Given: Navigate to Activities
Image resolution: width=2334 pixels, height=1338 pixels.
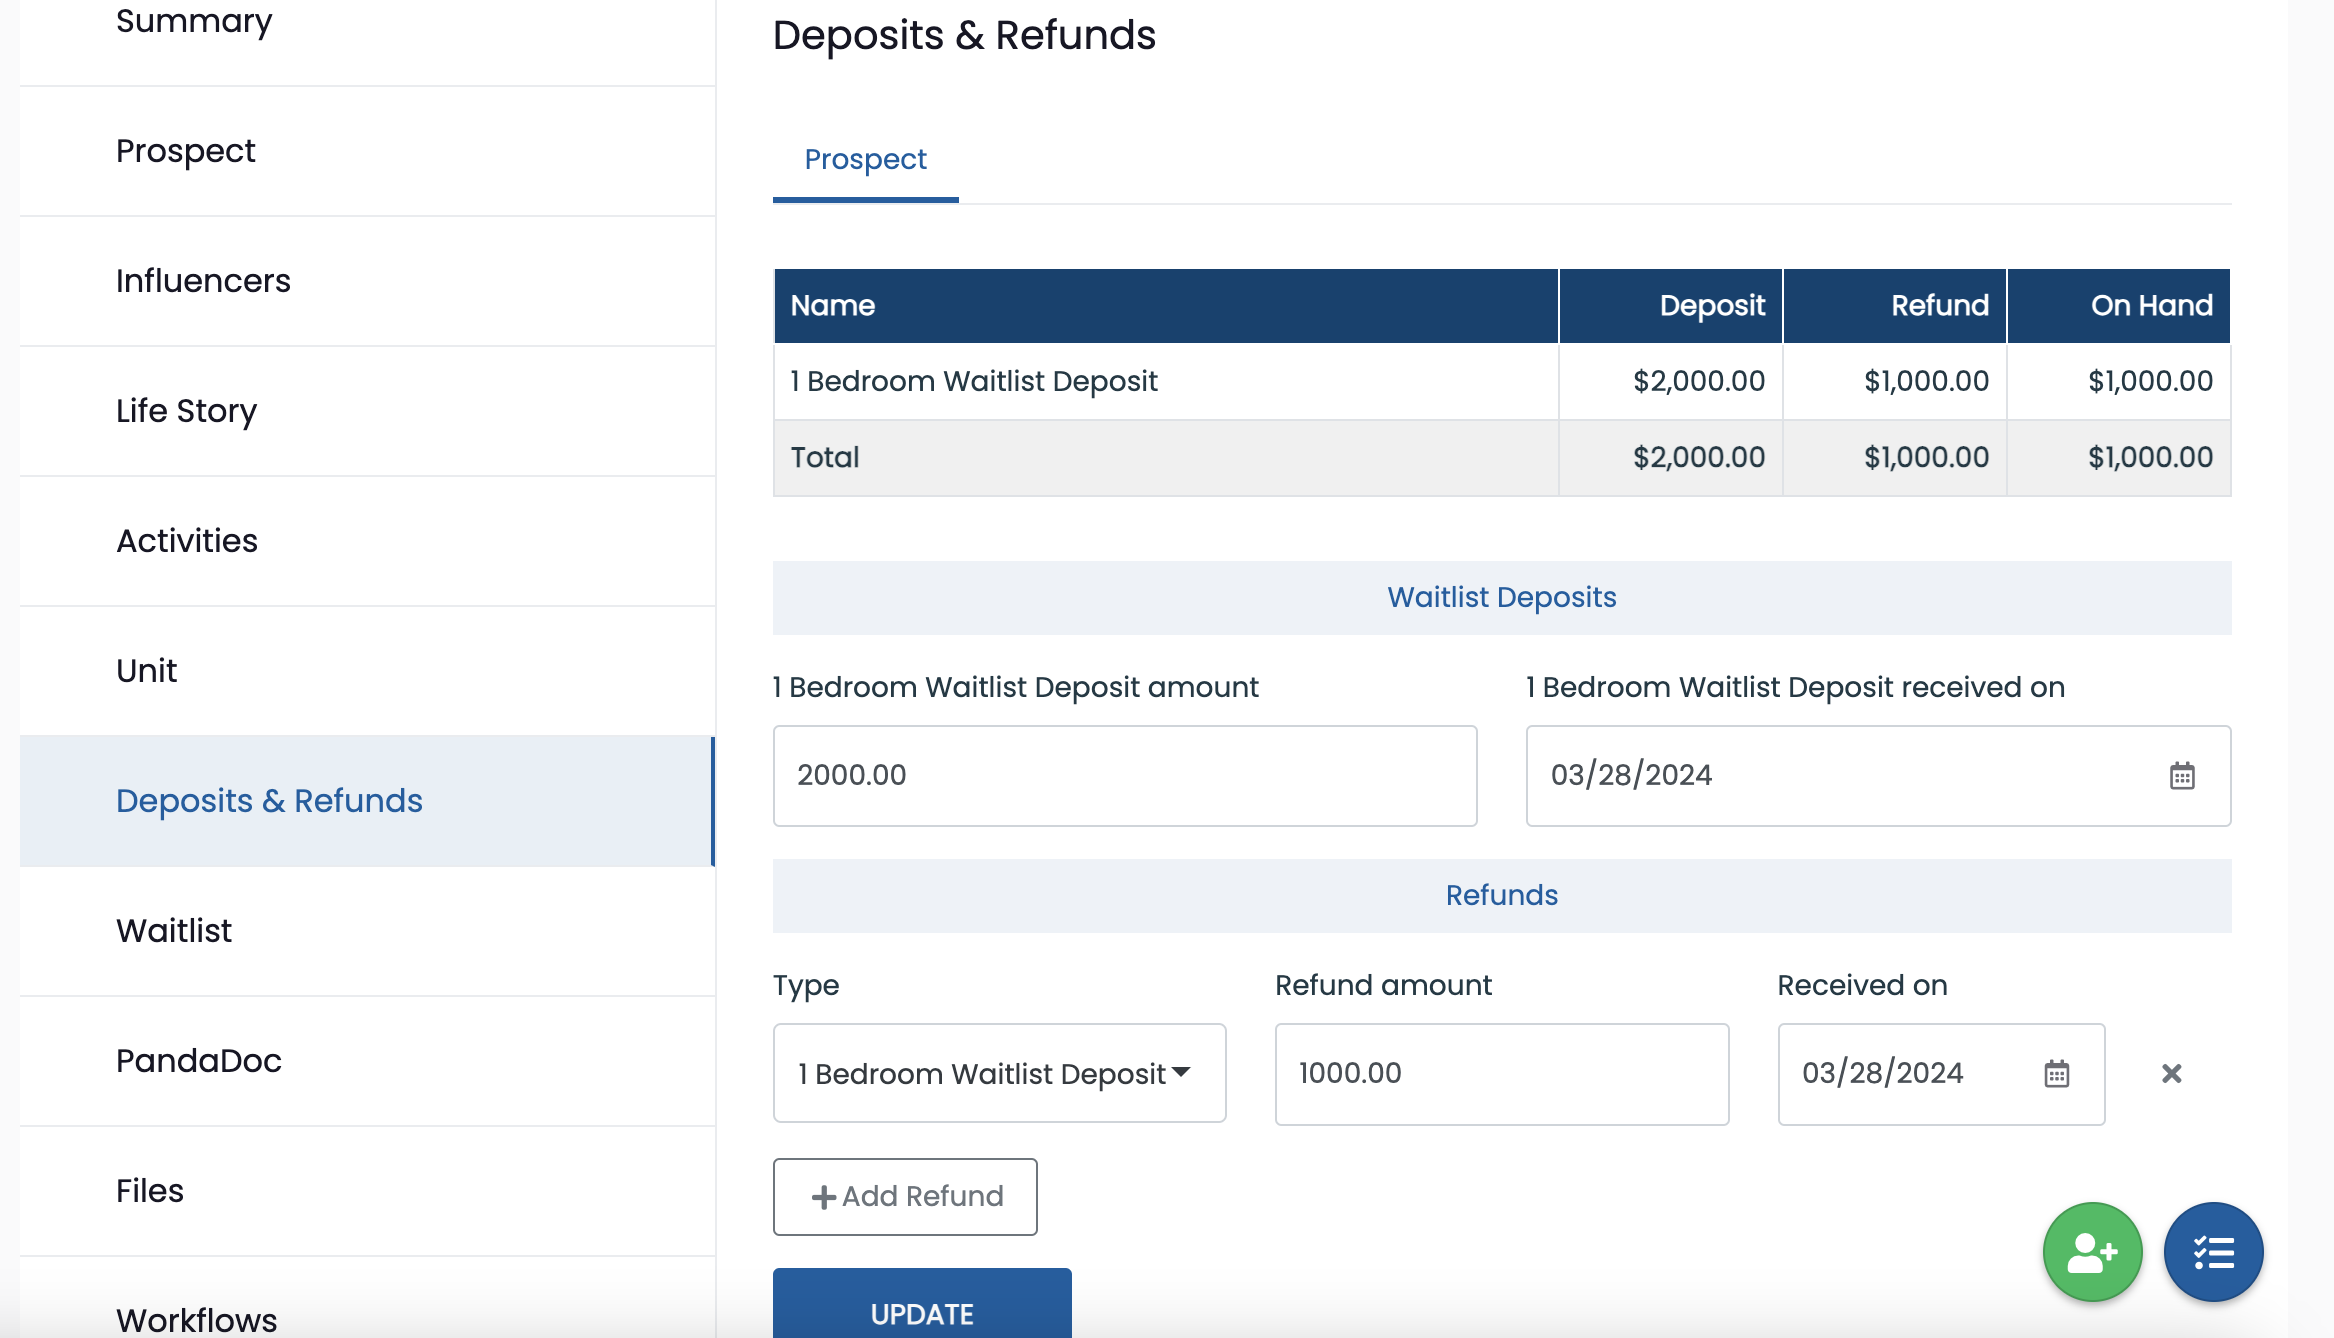Looking at the screenshot, I should pos(367,541).
